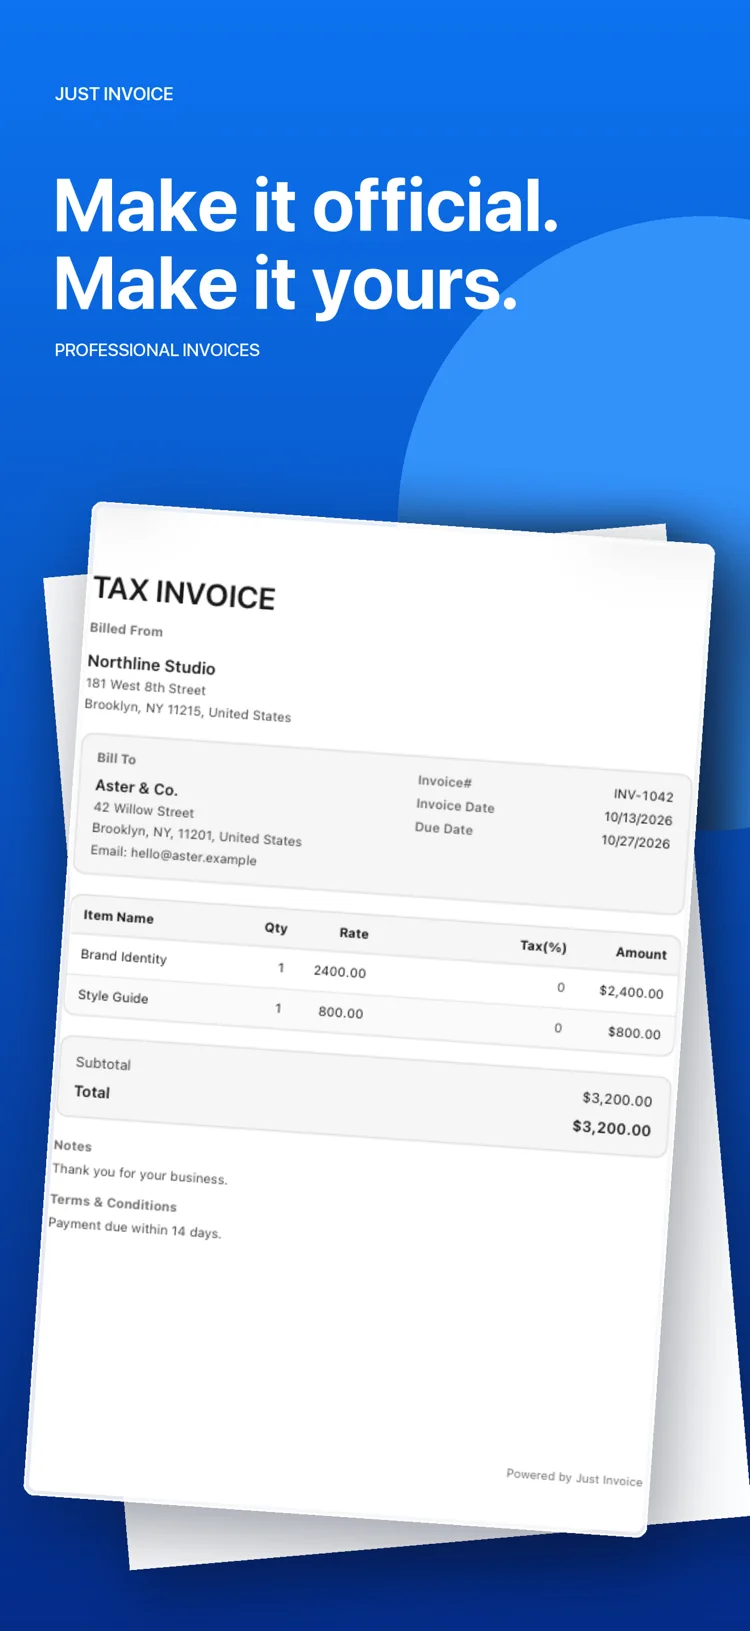
Task: Click the 'Billed From' label
Action: pos(126,629)
